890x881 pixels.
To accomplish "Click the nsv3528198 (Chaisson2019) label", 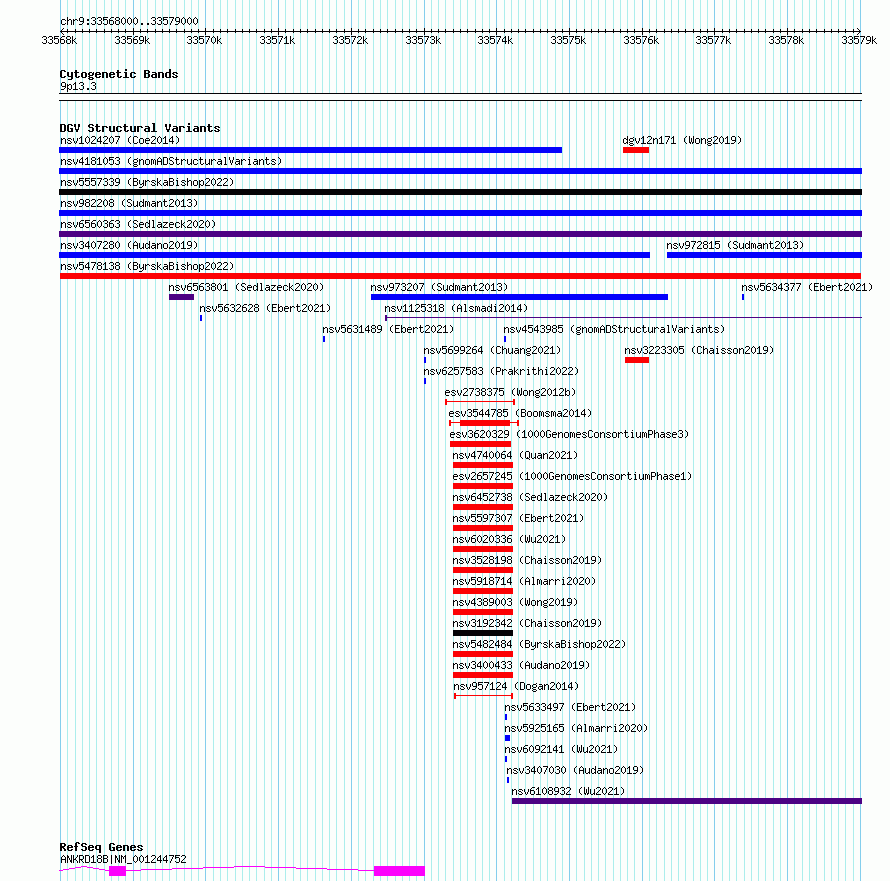I will click(527, 560).
